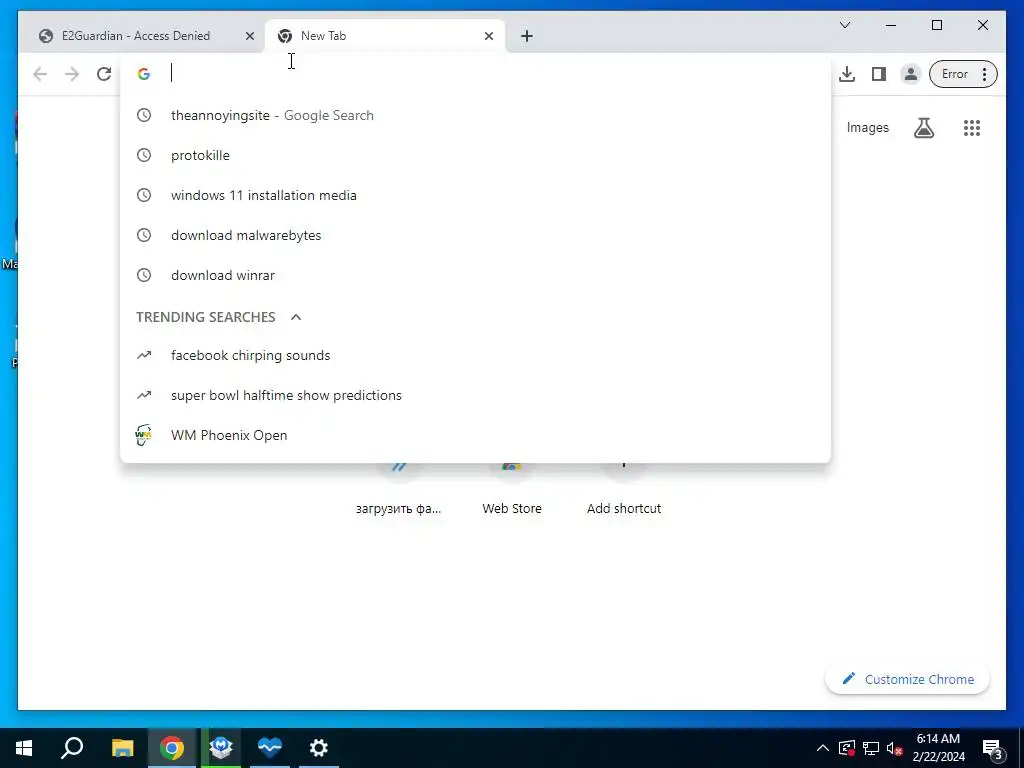Screen dimensions: 1024x768
Task: Toggle the side panel icon
Action: (x=879, y=74)
